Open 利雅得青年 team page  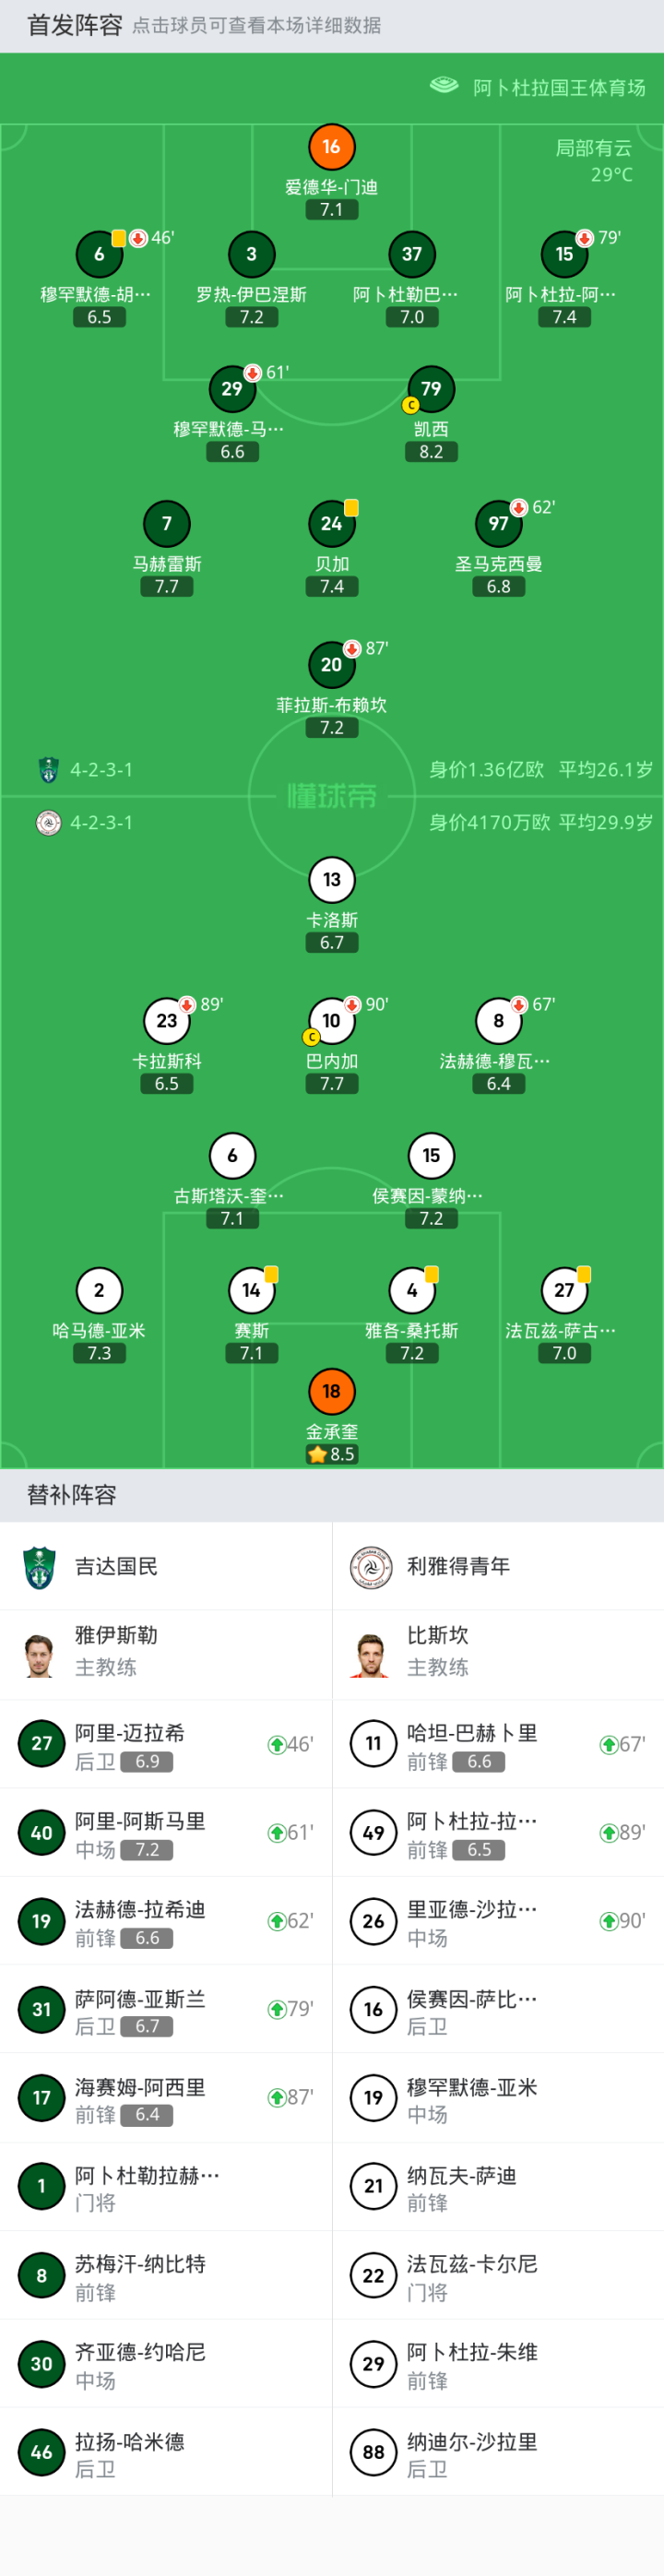[x=458, y=1566]
